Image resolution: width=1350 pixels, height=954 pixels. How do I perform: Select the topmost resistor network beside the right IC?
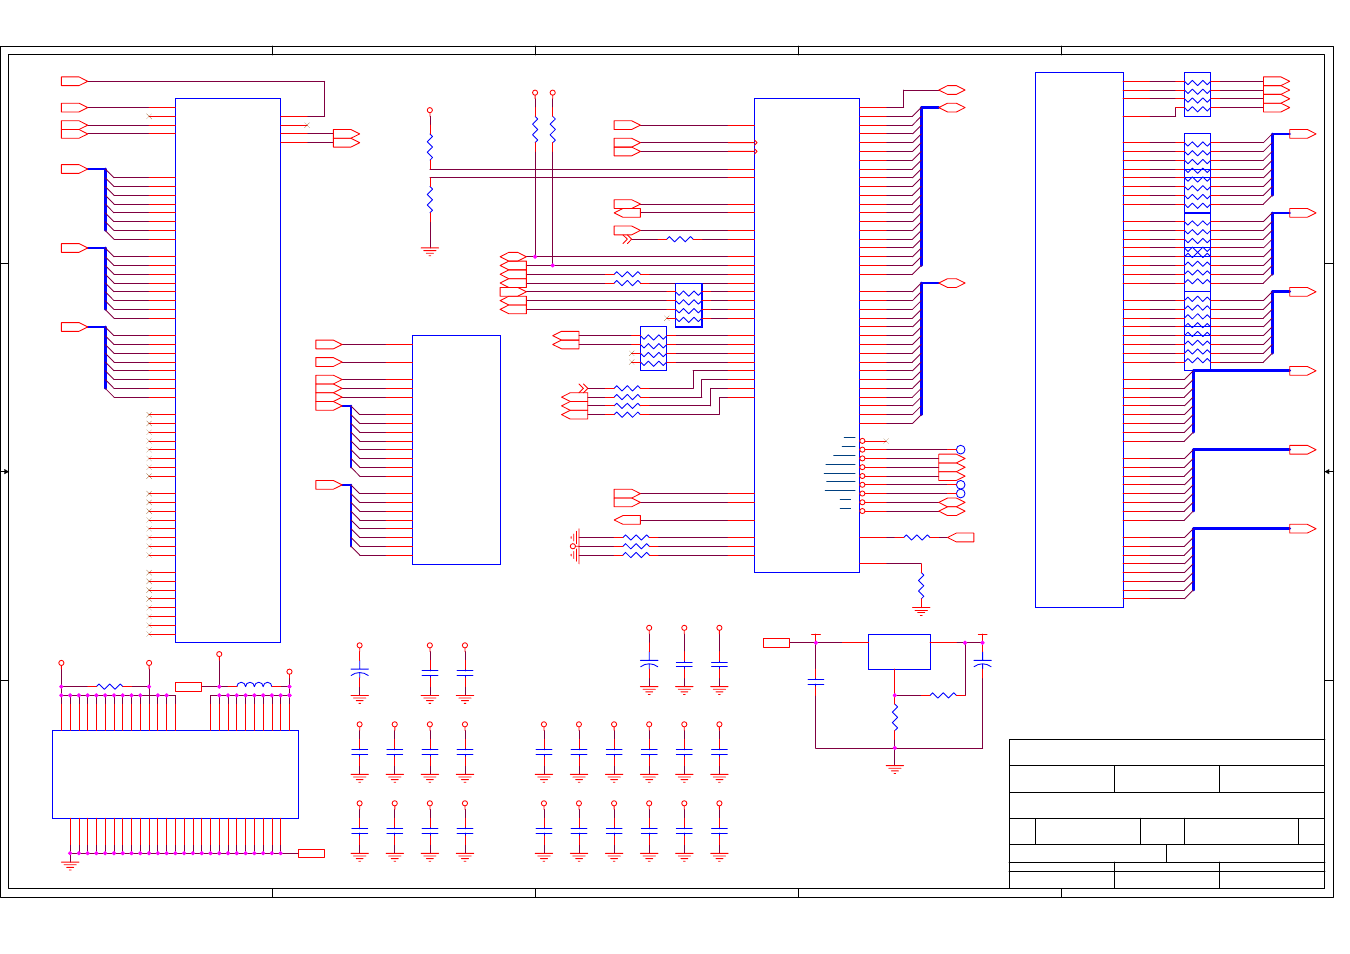tap(1197, 94)
